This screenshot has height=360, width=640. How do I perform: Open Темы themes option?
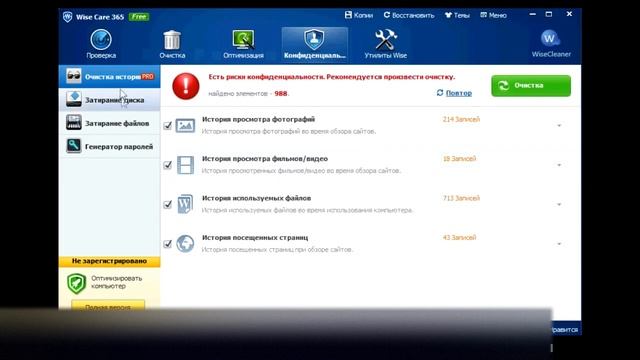(x=457, y=15)
